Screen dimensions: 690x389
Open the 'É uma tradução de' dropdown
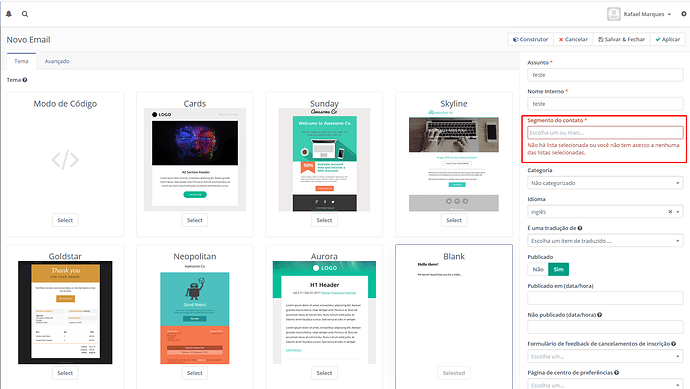click(x=605, y=241)
